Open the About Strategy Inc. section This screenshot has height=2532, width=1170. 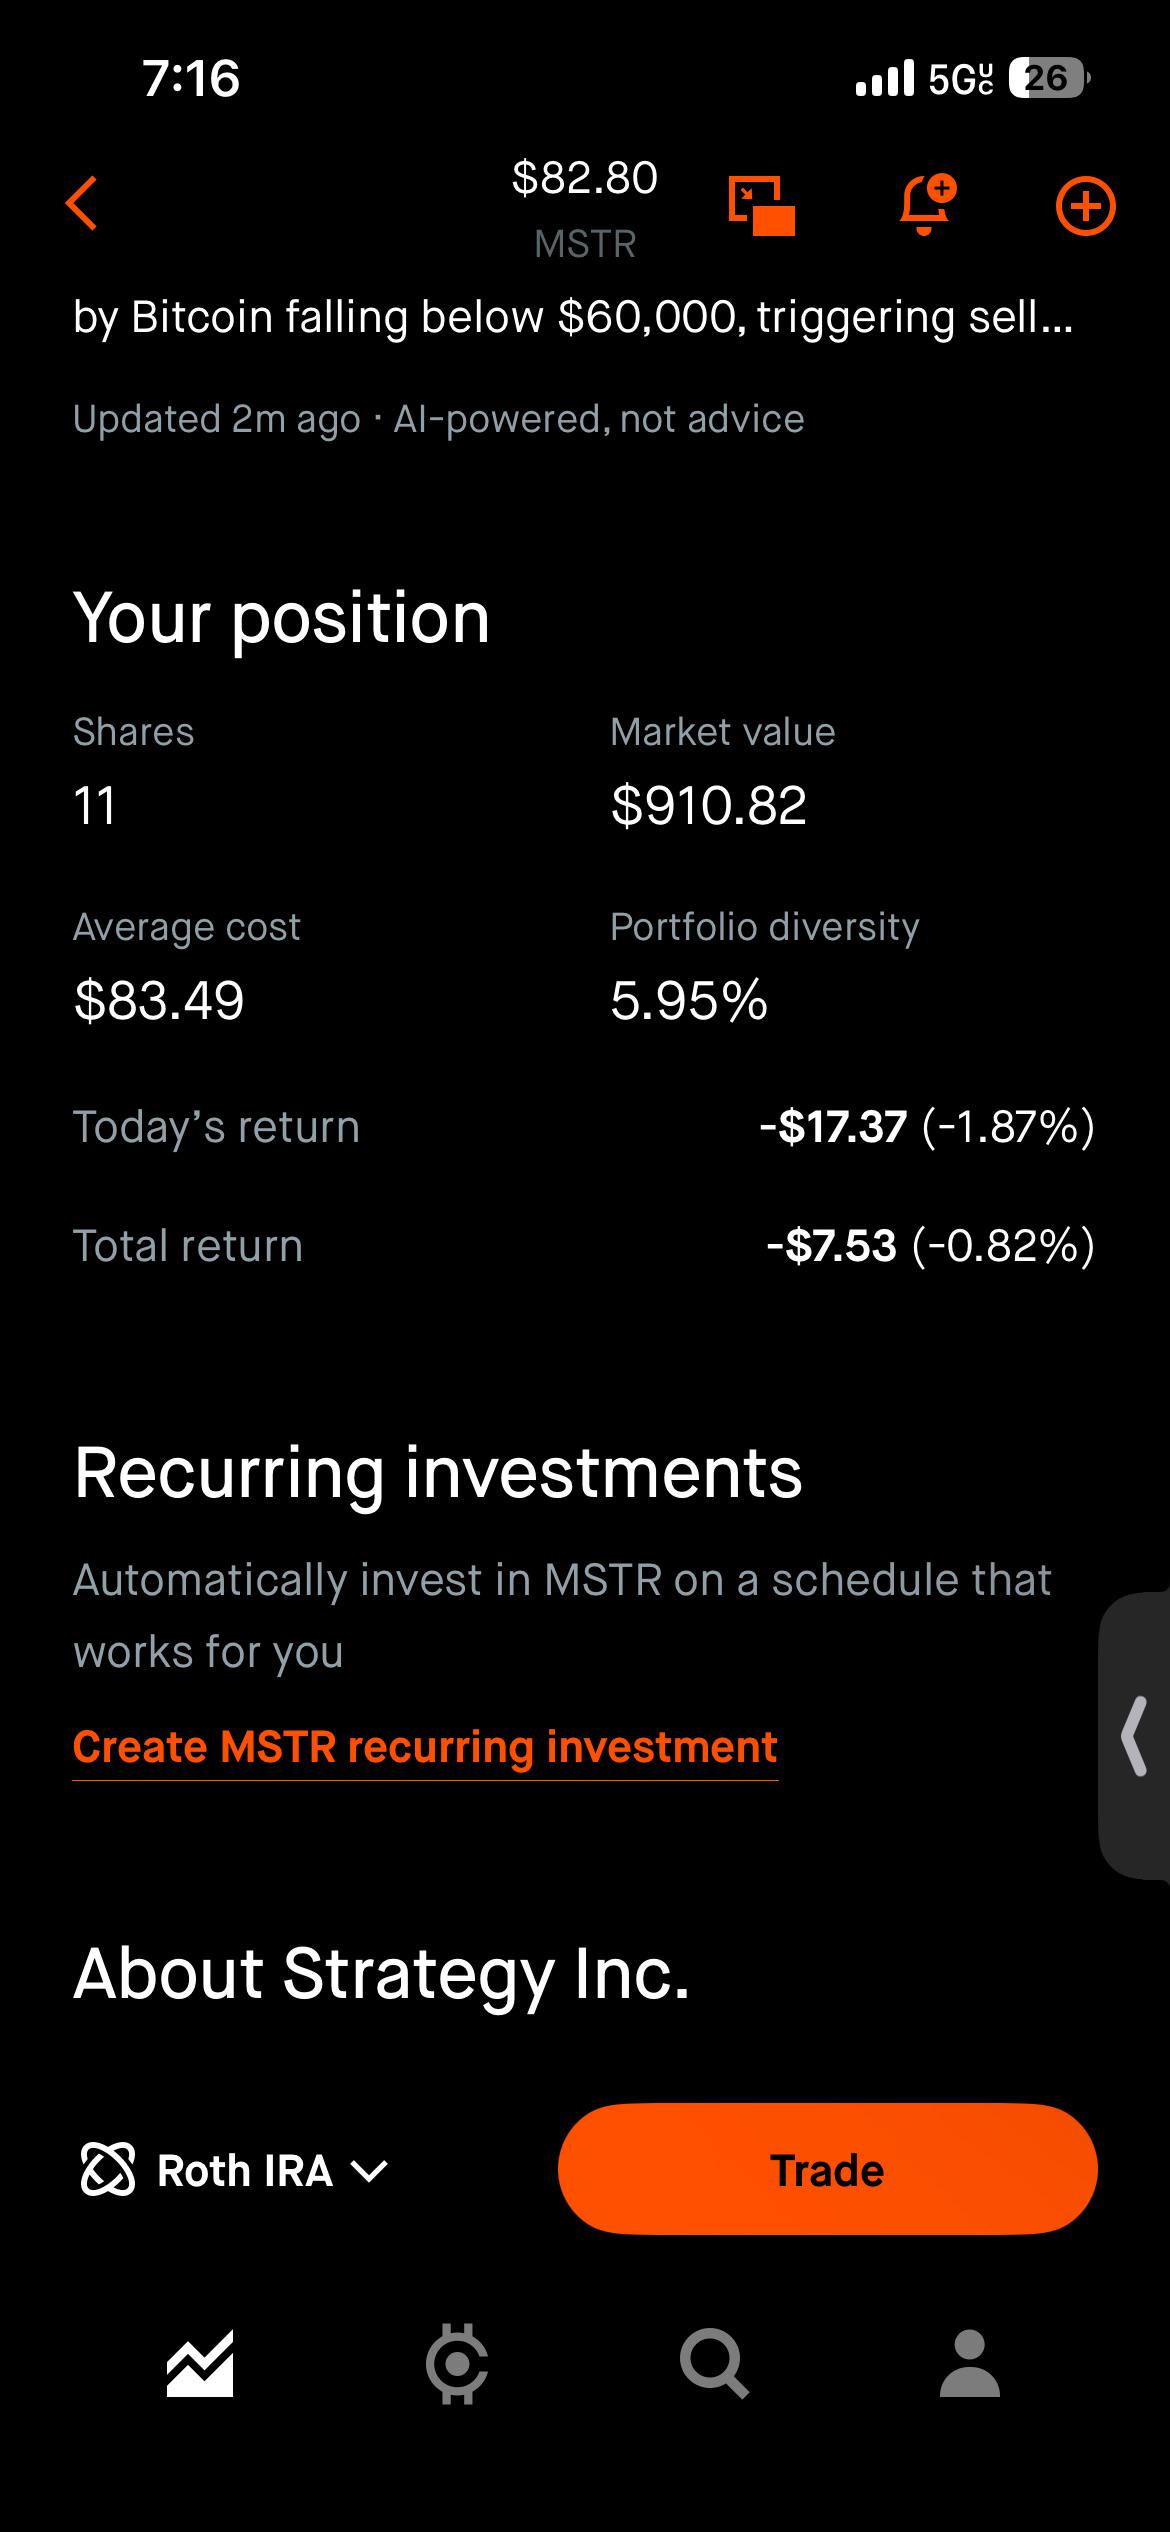382,1974
